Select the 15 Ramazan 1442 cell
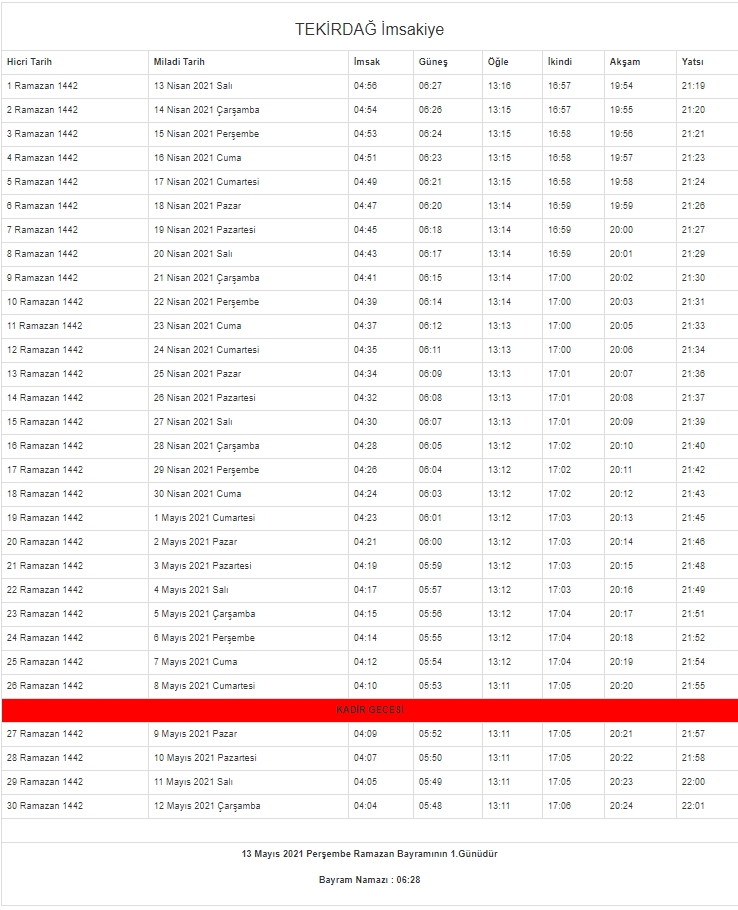The width and height of the screenshot is (738, 910). [x=44, y=422]
